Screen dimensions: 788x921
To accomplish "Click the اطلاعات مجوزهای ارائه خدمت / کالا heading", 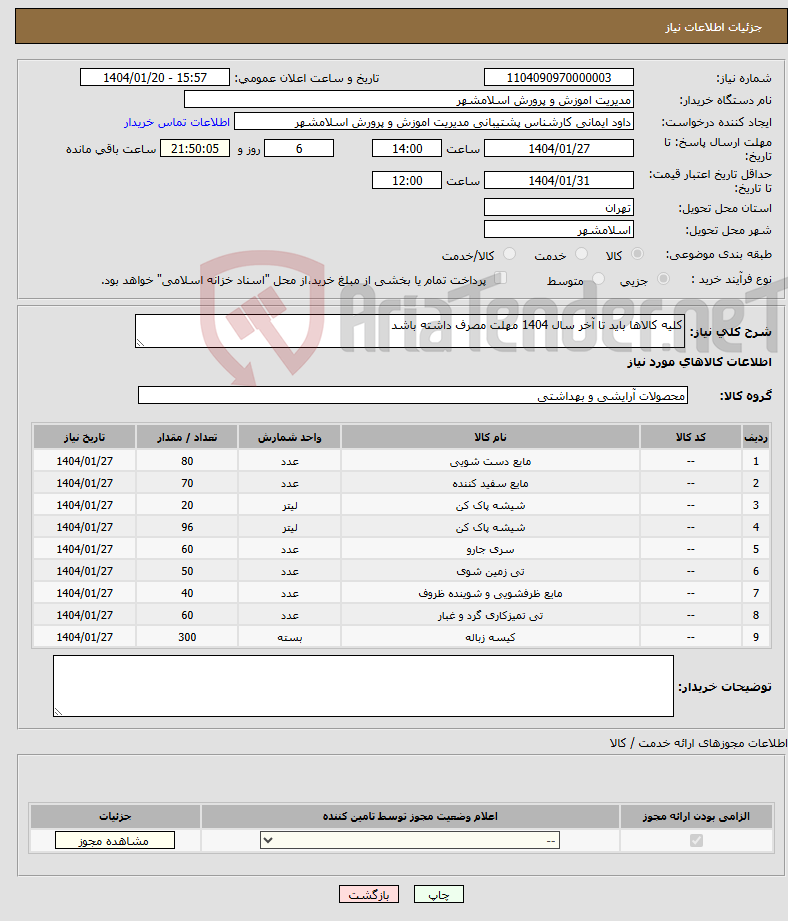I will (698, 743).
